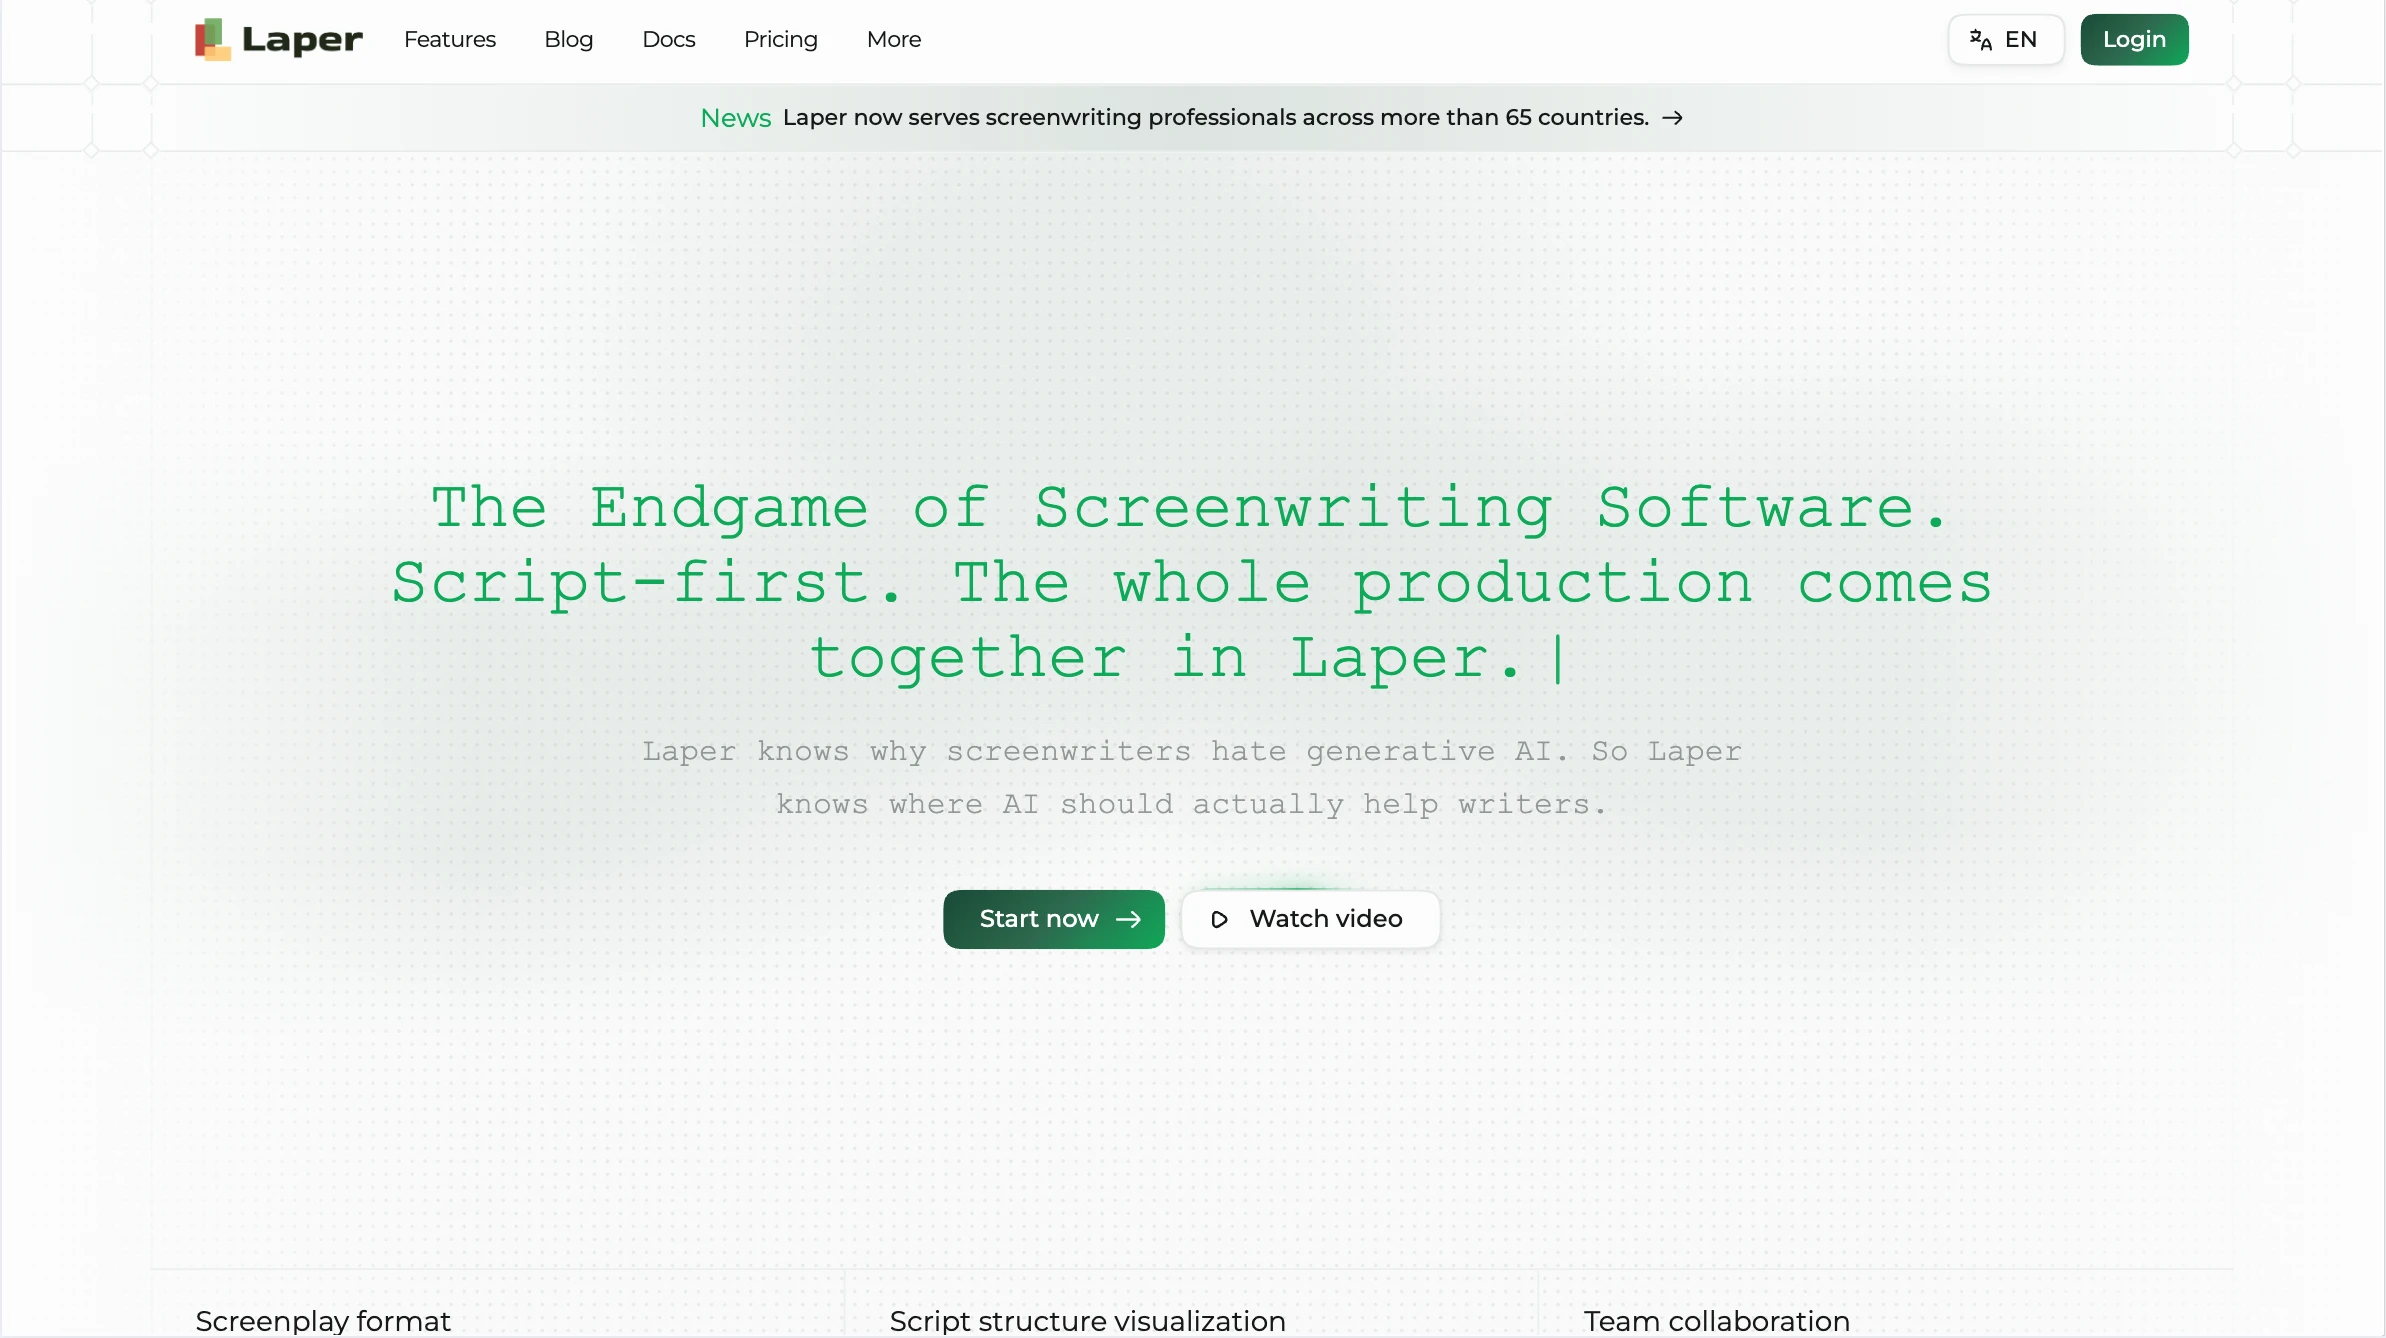Expand the More menu

894,39
